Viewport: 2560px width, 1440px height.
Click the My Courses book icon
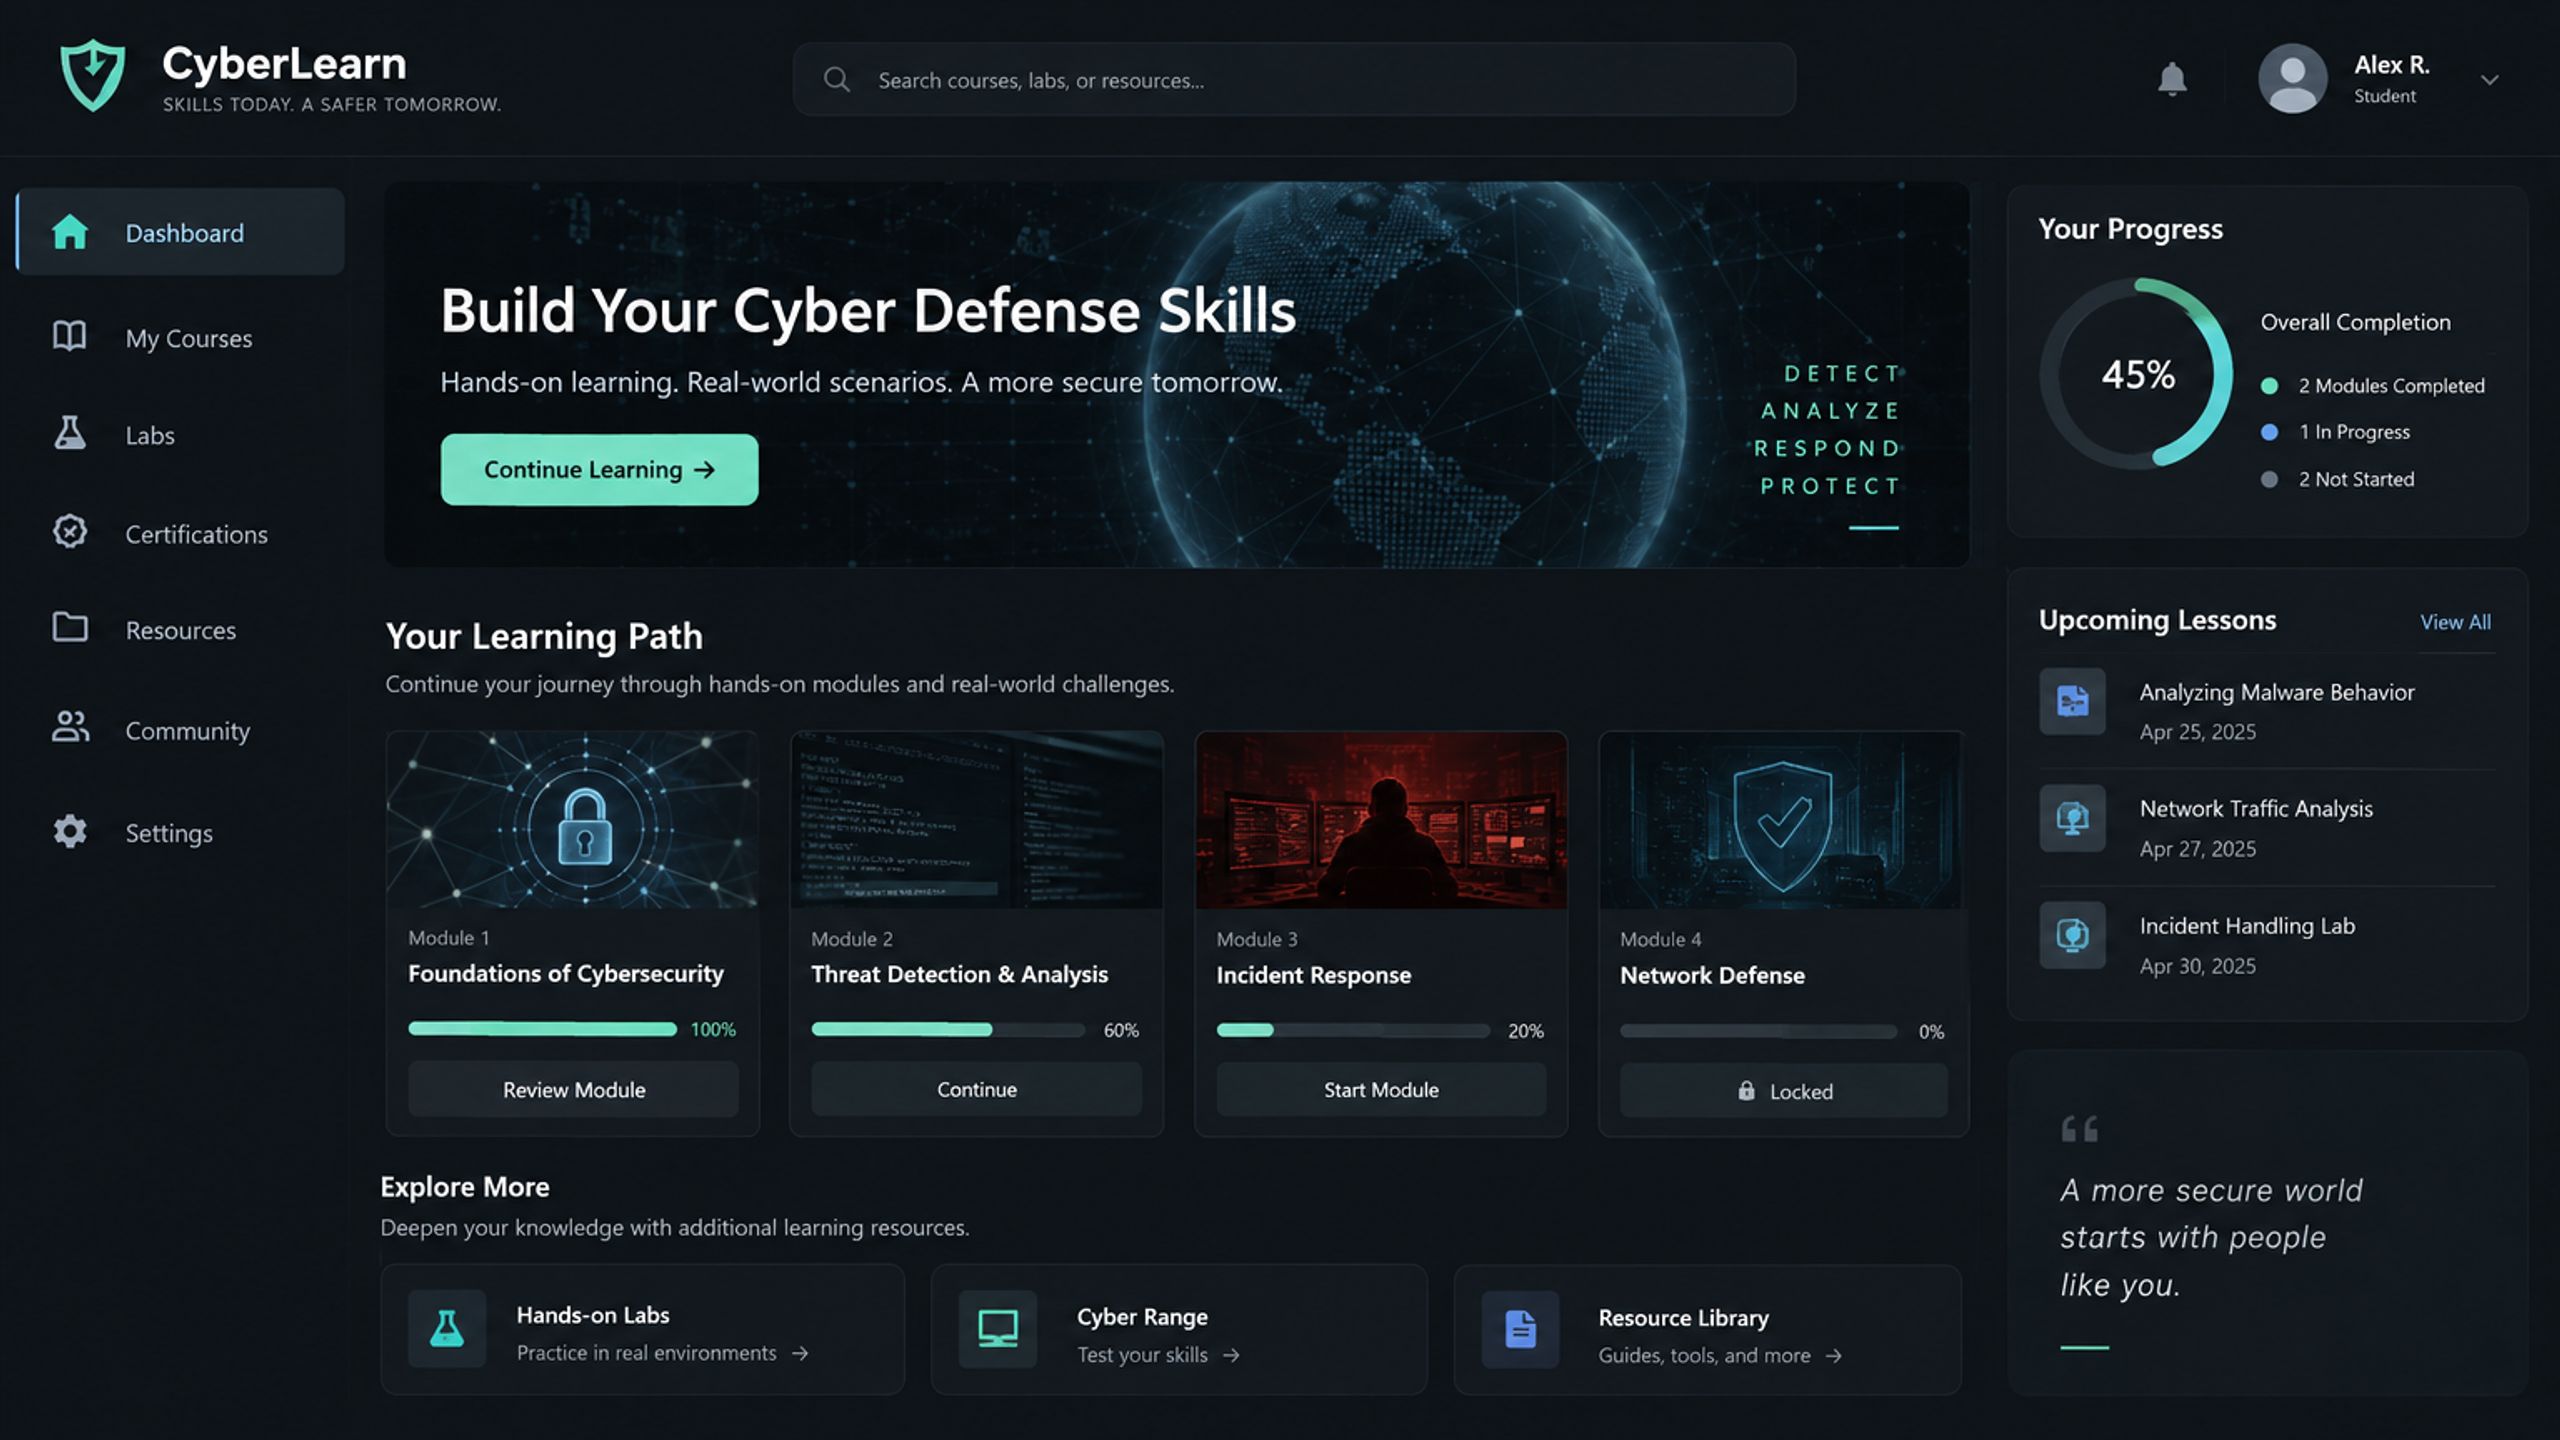coord(69,336)
